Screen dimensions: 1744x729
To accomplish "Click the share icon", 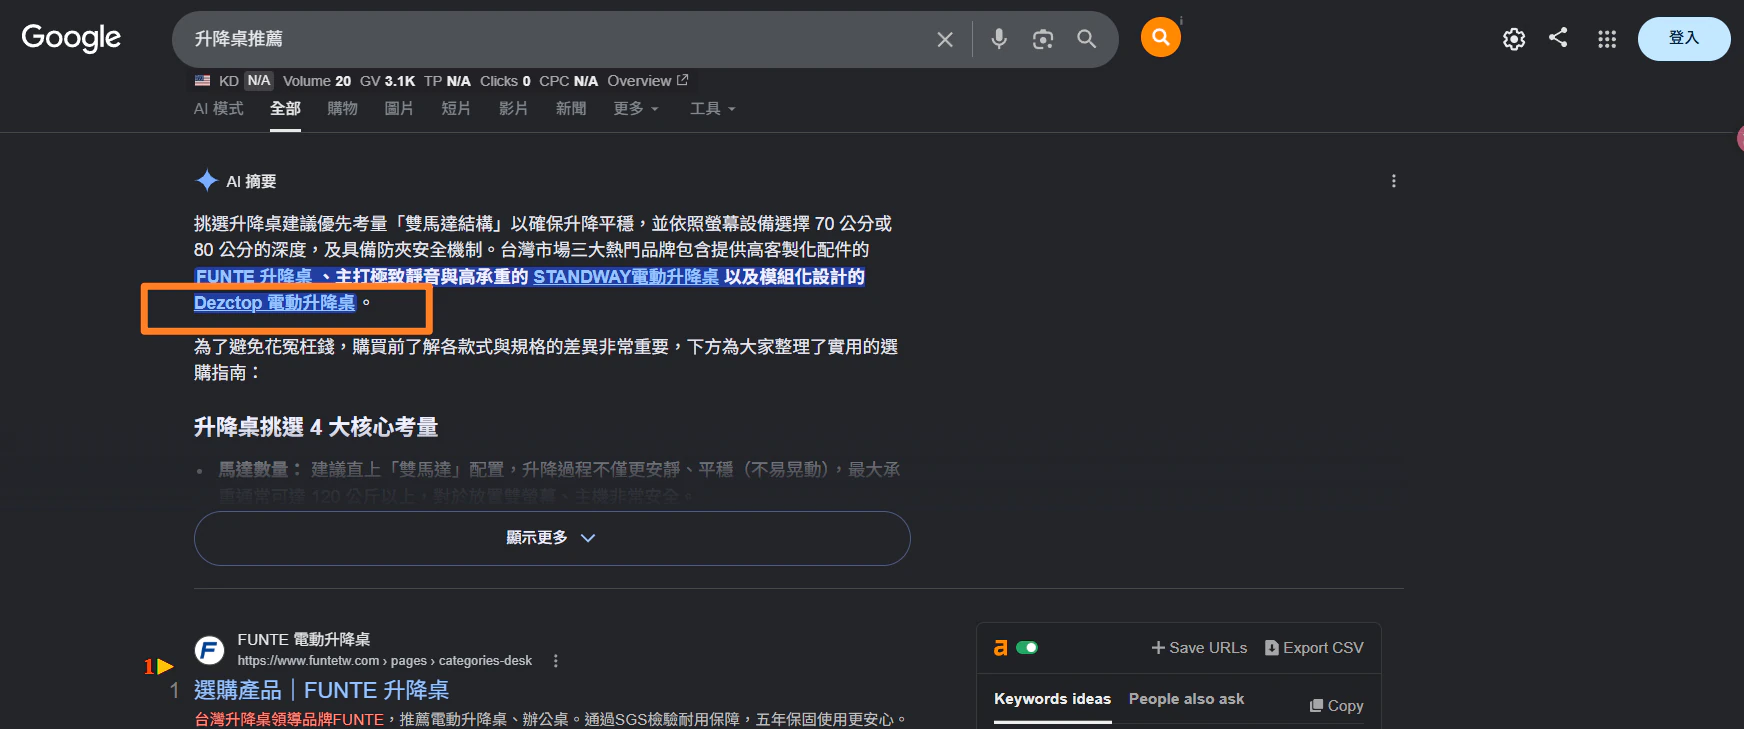I will tap(1558, 38).
